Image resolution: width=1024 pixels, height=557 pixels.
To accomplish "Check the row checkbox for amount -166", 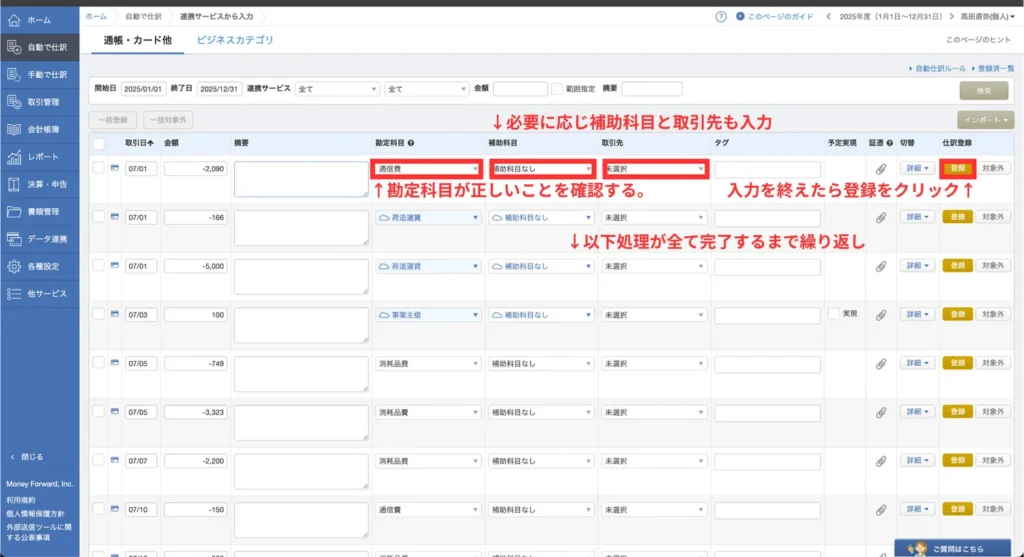I will click(98, 216).
